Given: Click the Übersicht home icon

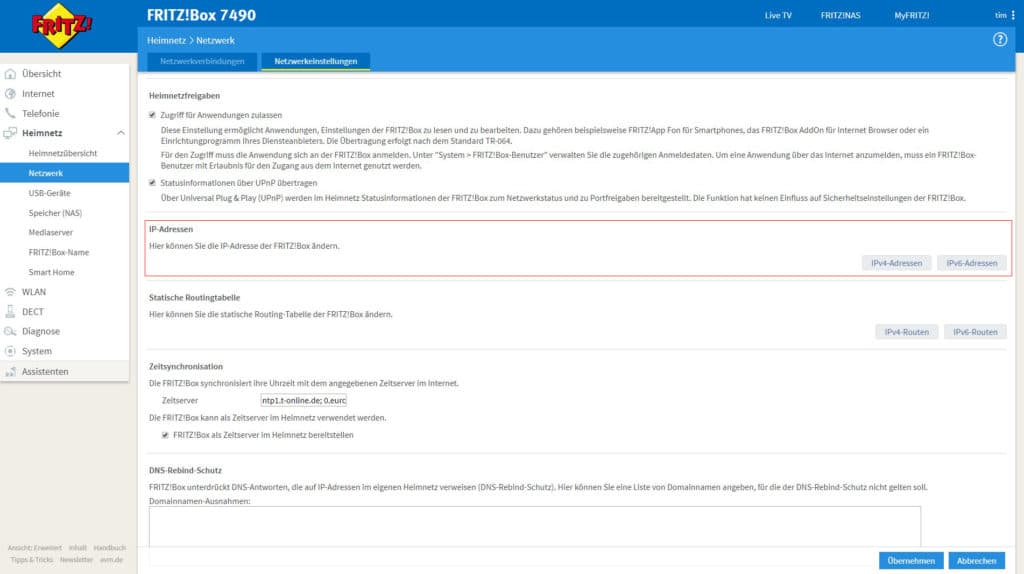Looking at the screenshot, I should [x=10, y=74].
